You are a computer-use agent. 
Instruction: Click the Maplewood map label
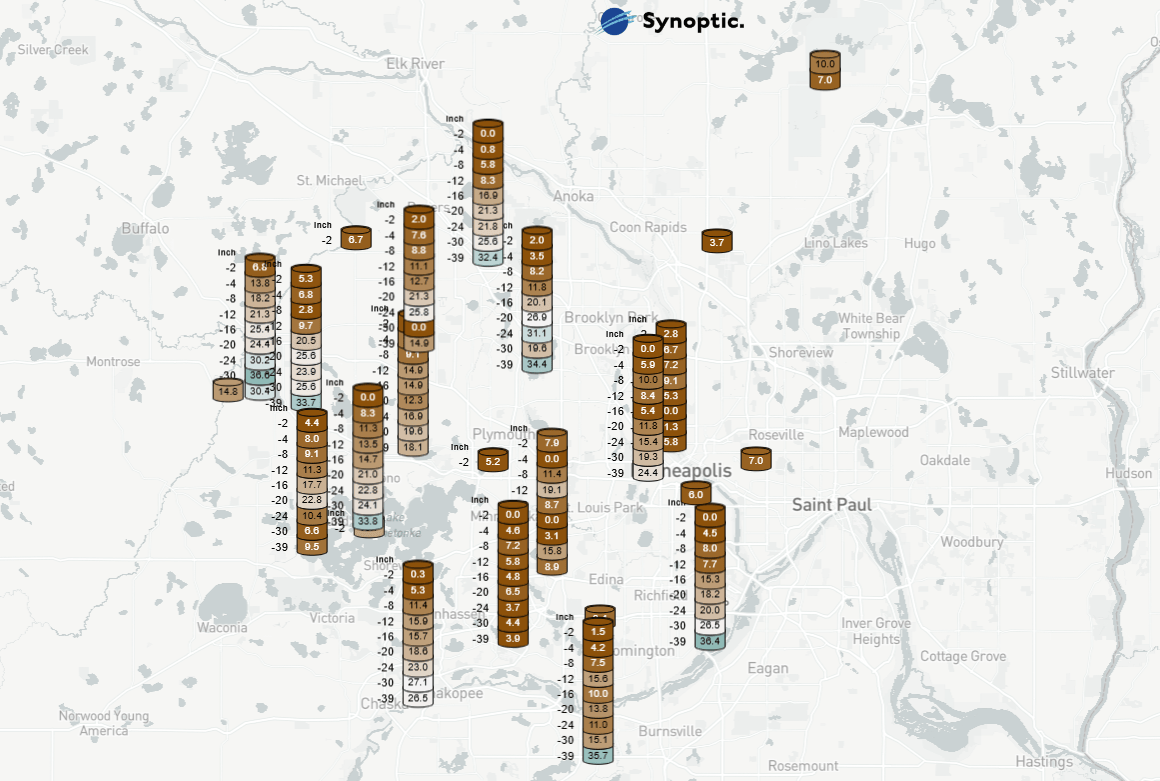(873, 433)
